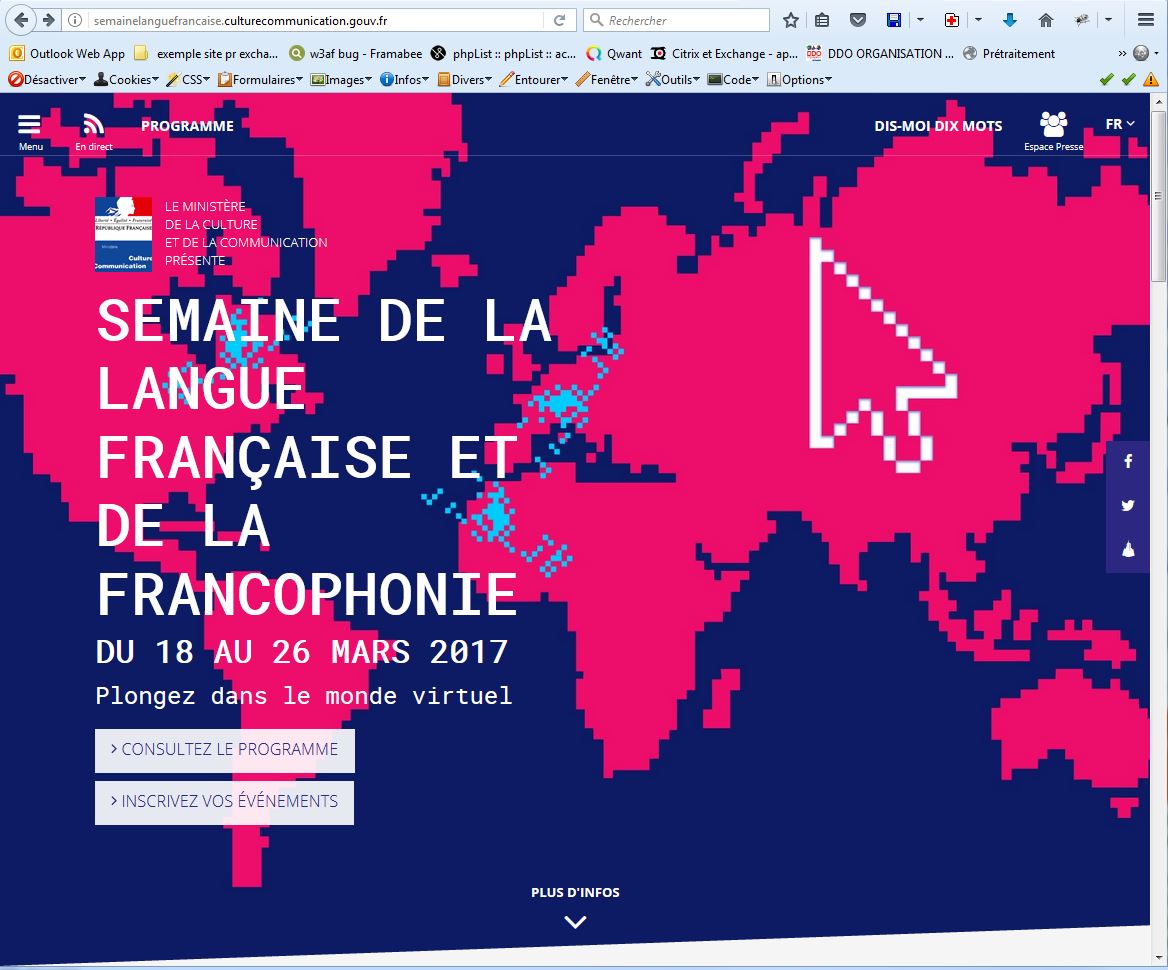Open the PROGRAMME navigation item
This screenshot has height=970, width=1168.
(187, 126)
